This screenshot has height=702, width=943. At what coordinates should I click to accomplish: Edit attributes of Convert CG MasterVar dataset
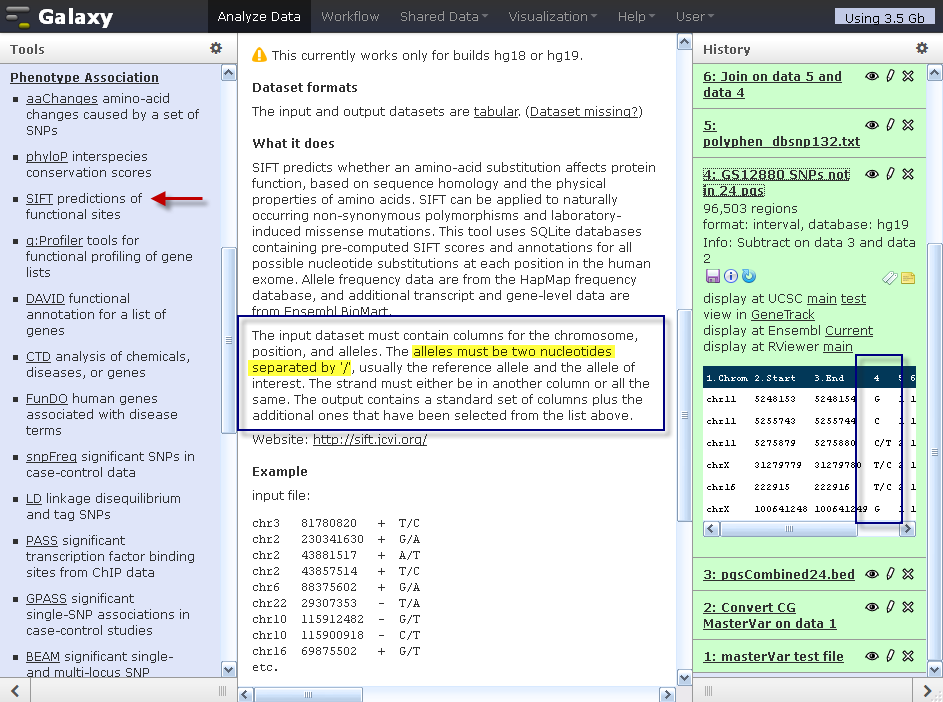[x=891, y=607]
